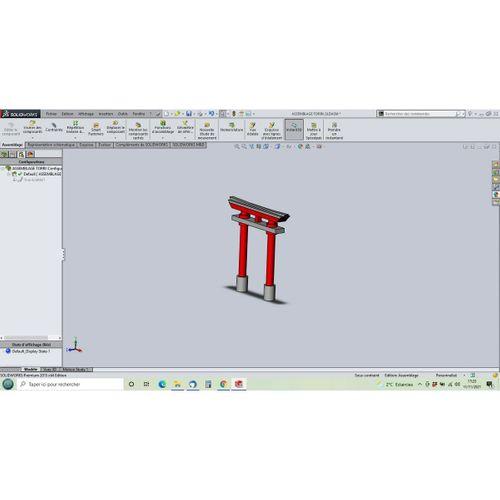This screenshot has width=500, height=500.
Task: Toggle the Instant3D button
Action: 294,129
